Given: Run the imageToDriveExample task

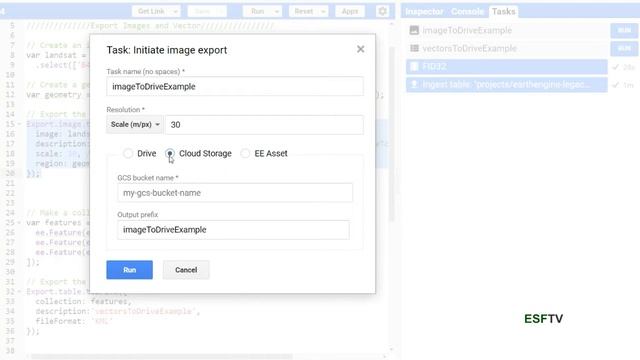Looking at the screenshot, I should click(x=624, y=31).
